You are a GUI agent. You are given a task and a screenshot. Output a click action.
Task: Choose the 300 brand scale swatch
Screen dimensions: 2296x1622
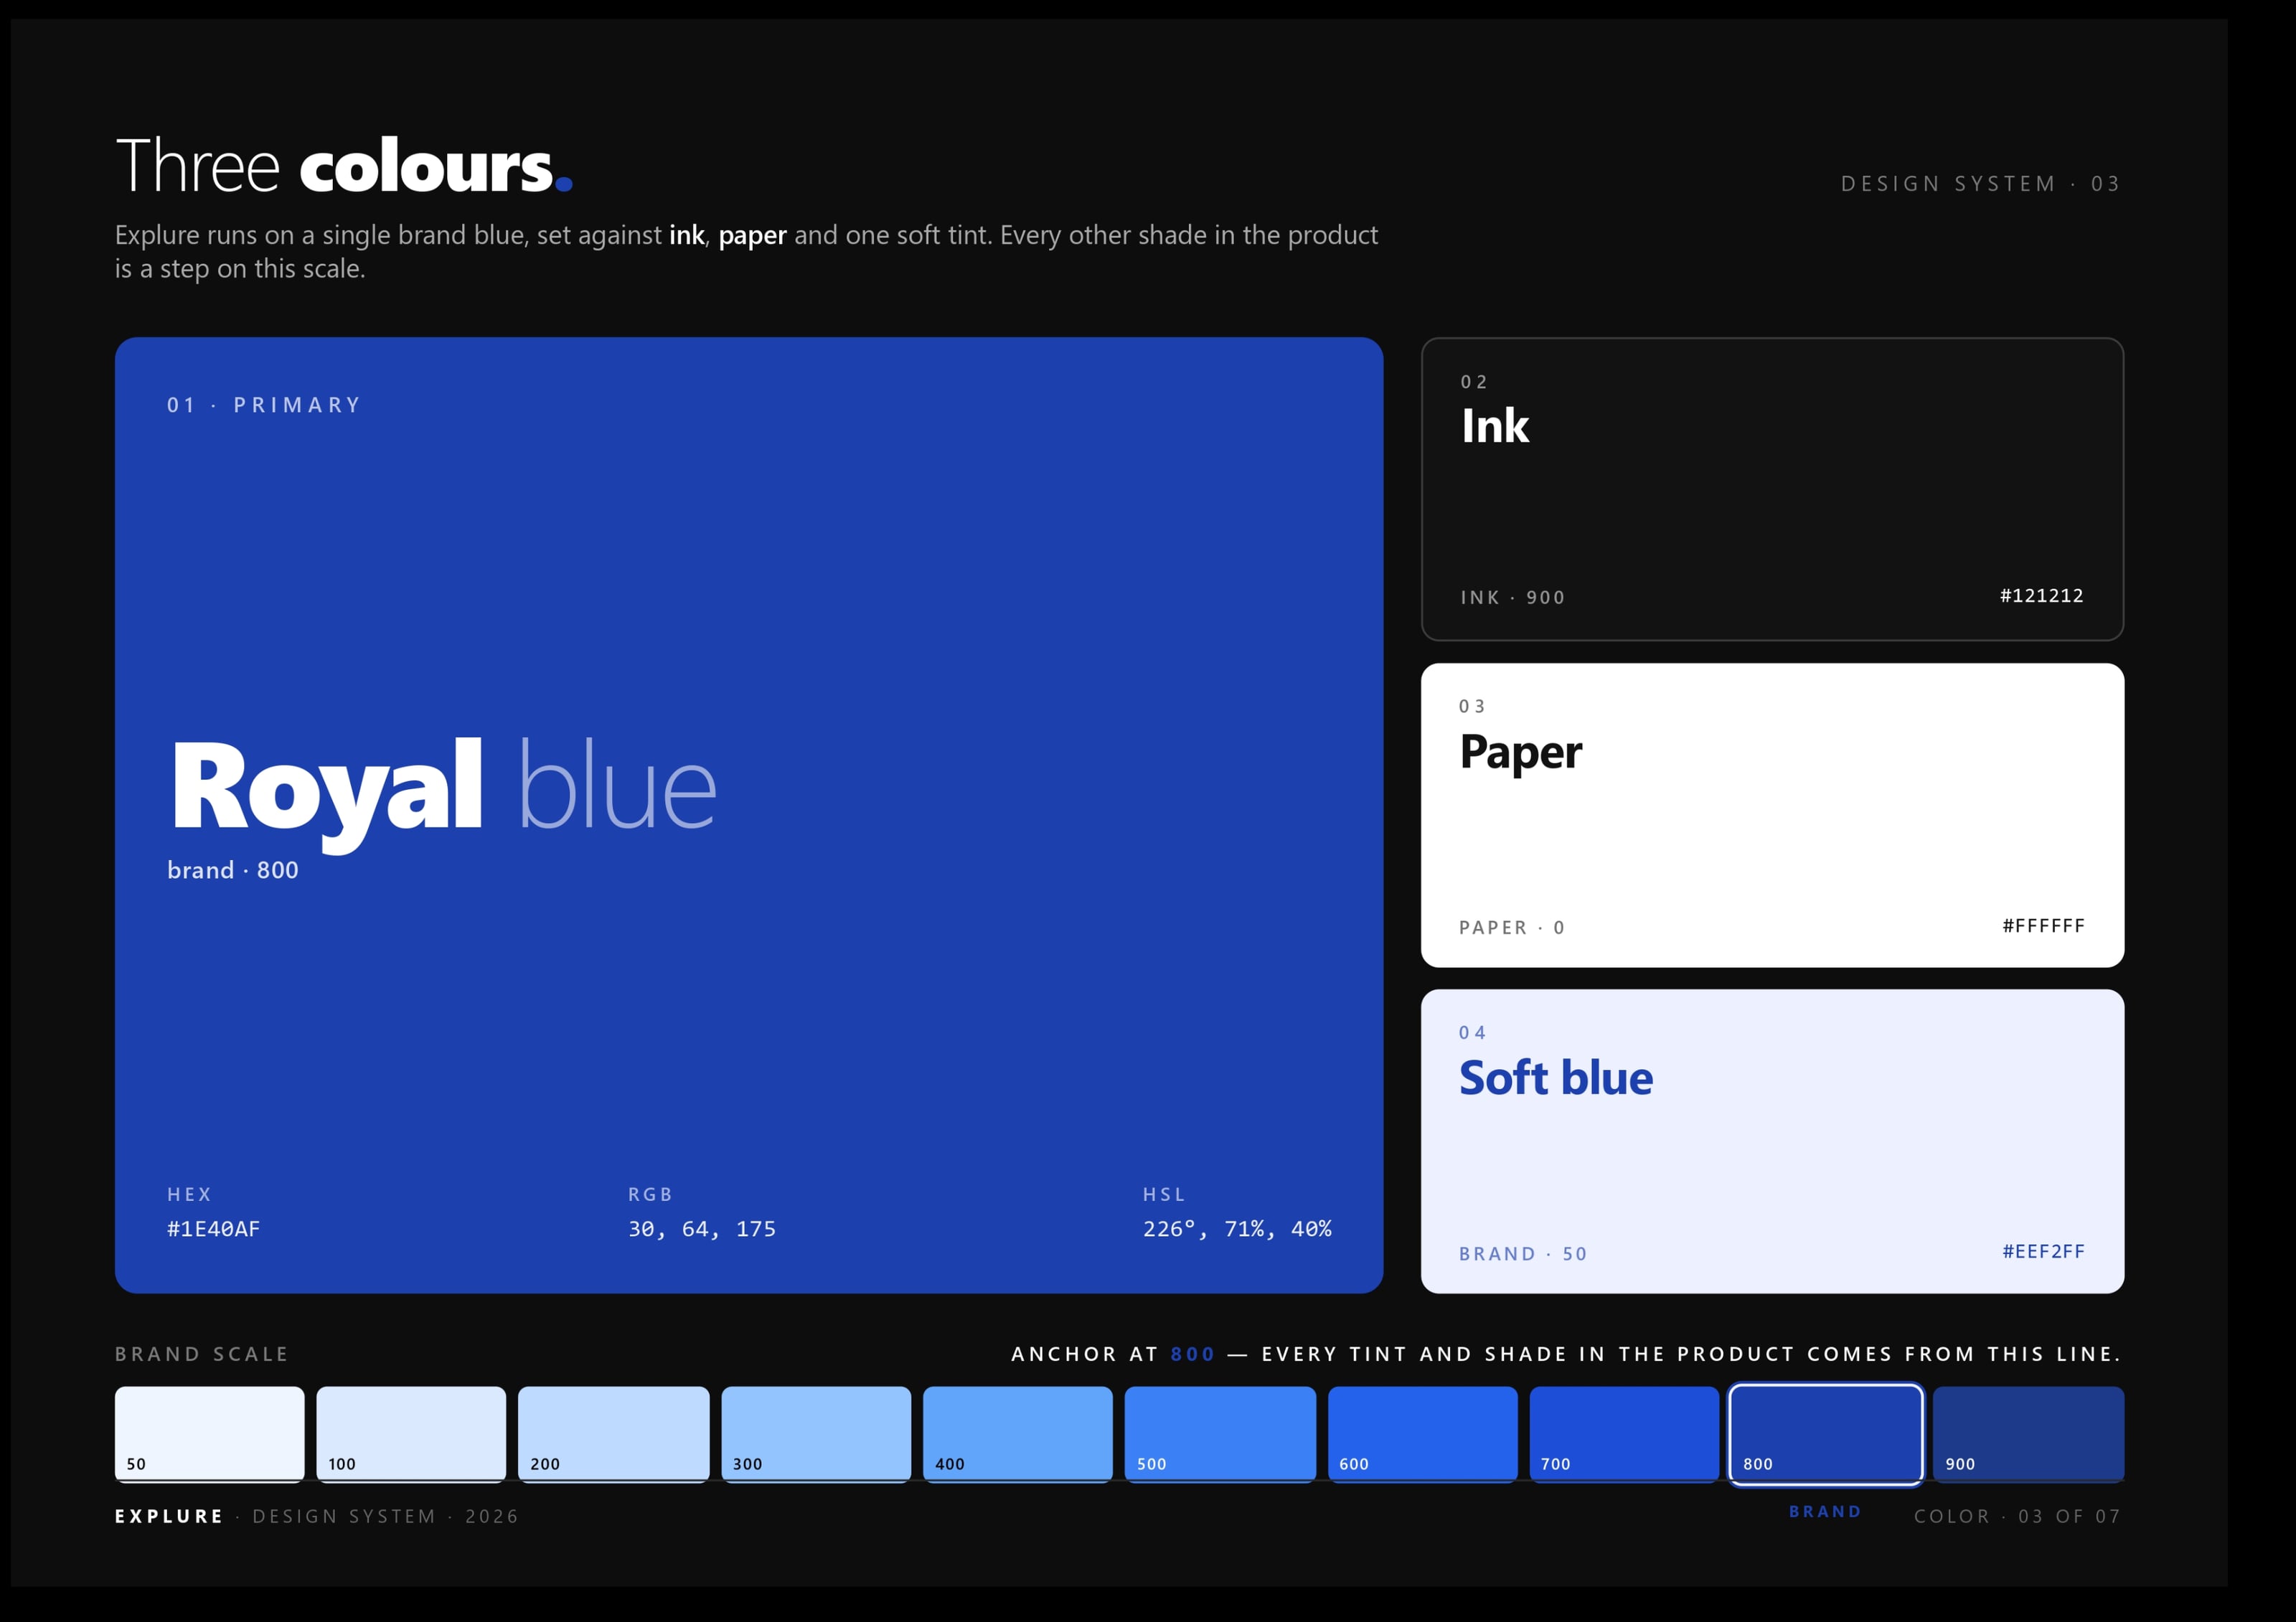[x=816, y=1433]
